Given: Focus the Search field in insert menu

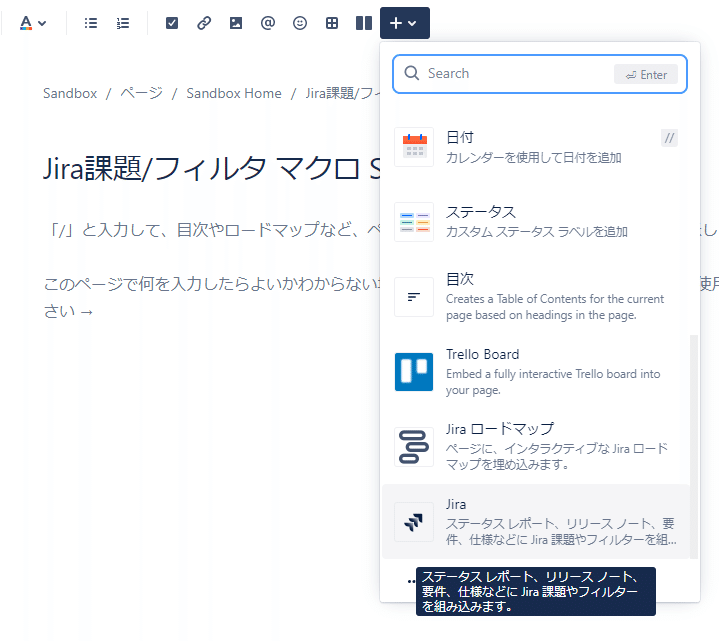Looking at the screenshot, I should click(540, 74).
